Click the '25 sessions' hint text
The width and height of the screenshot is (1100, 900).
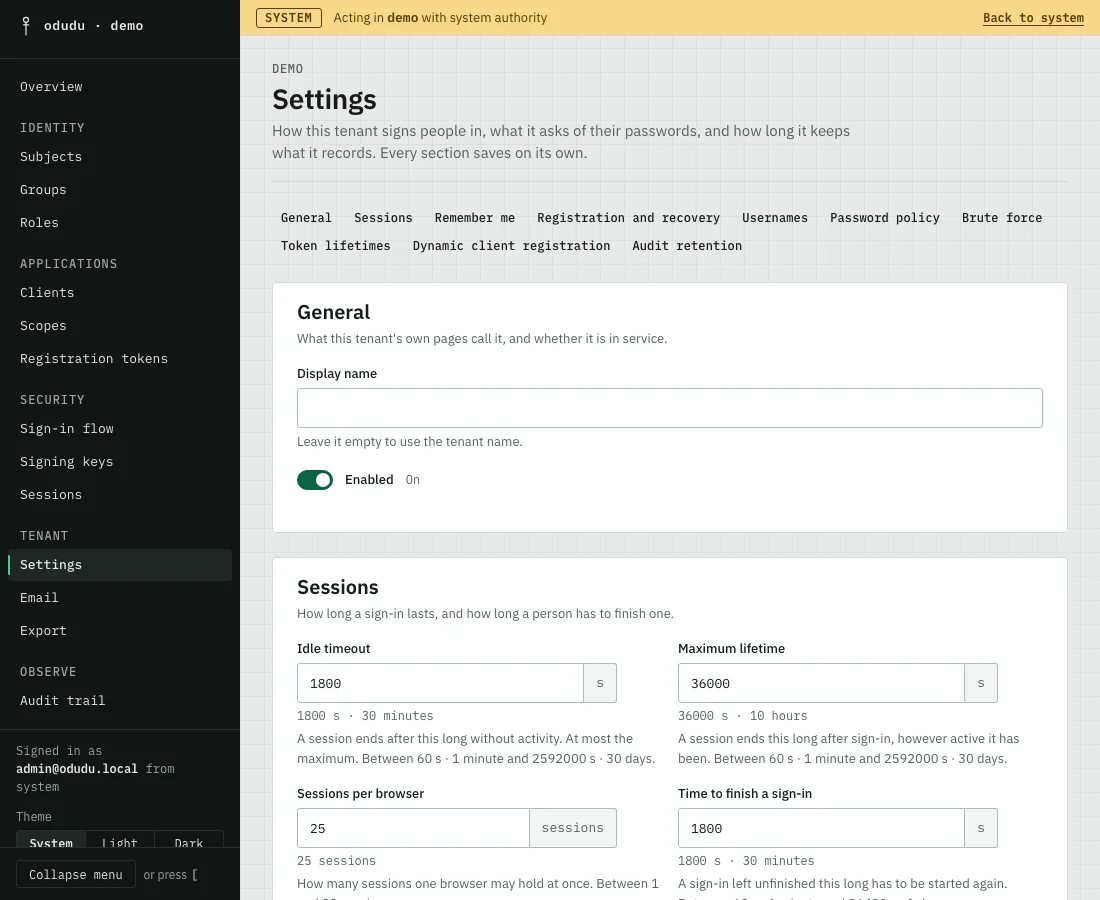point(336,861)
